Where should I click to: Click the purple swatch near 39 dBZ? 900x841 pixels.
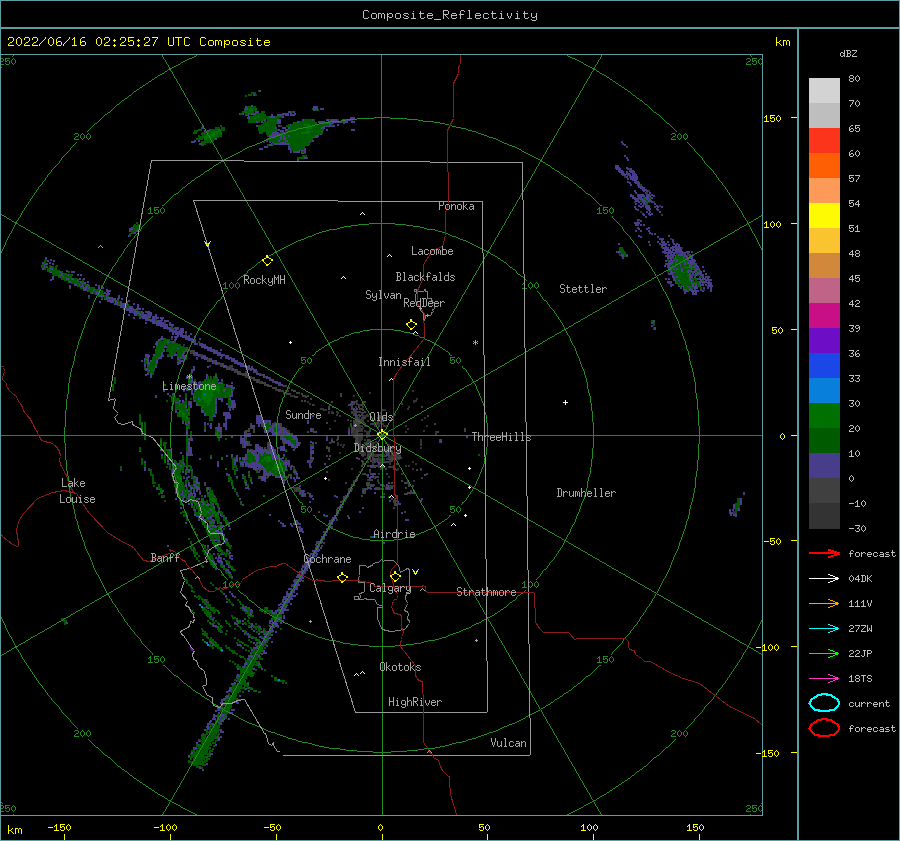[824, 340]
